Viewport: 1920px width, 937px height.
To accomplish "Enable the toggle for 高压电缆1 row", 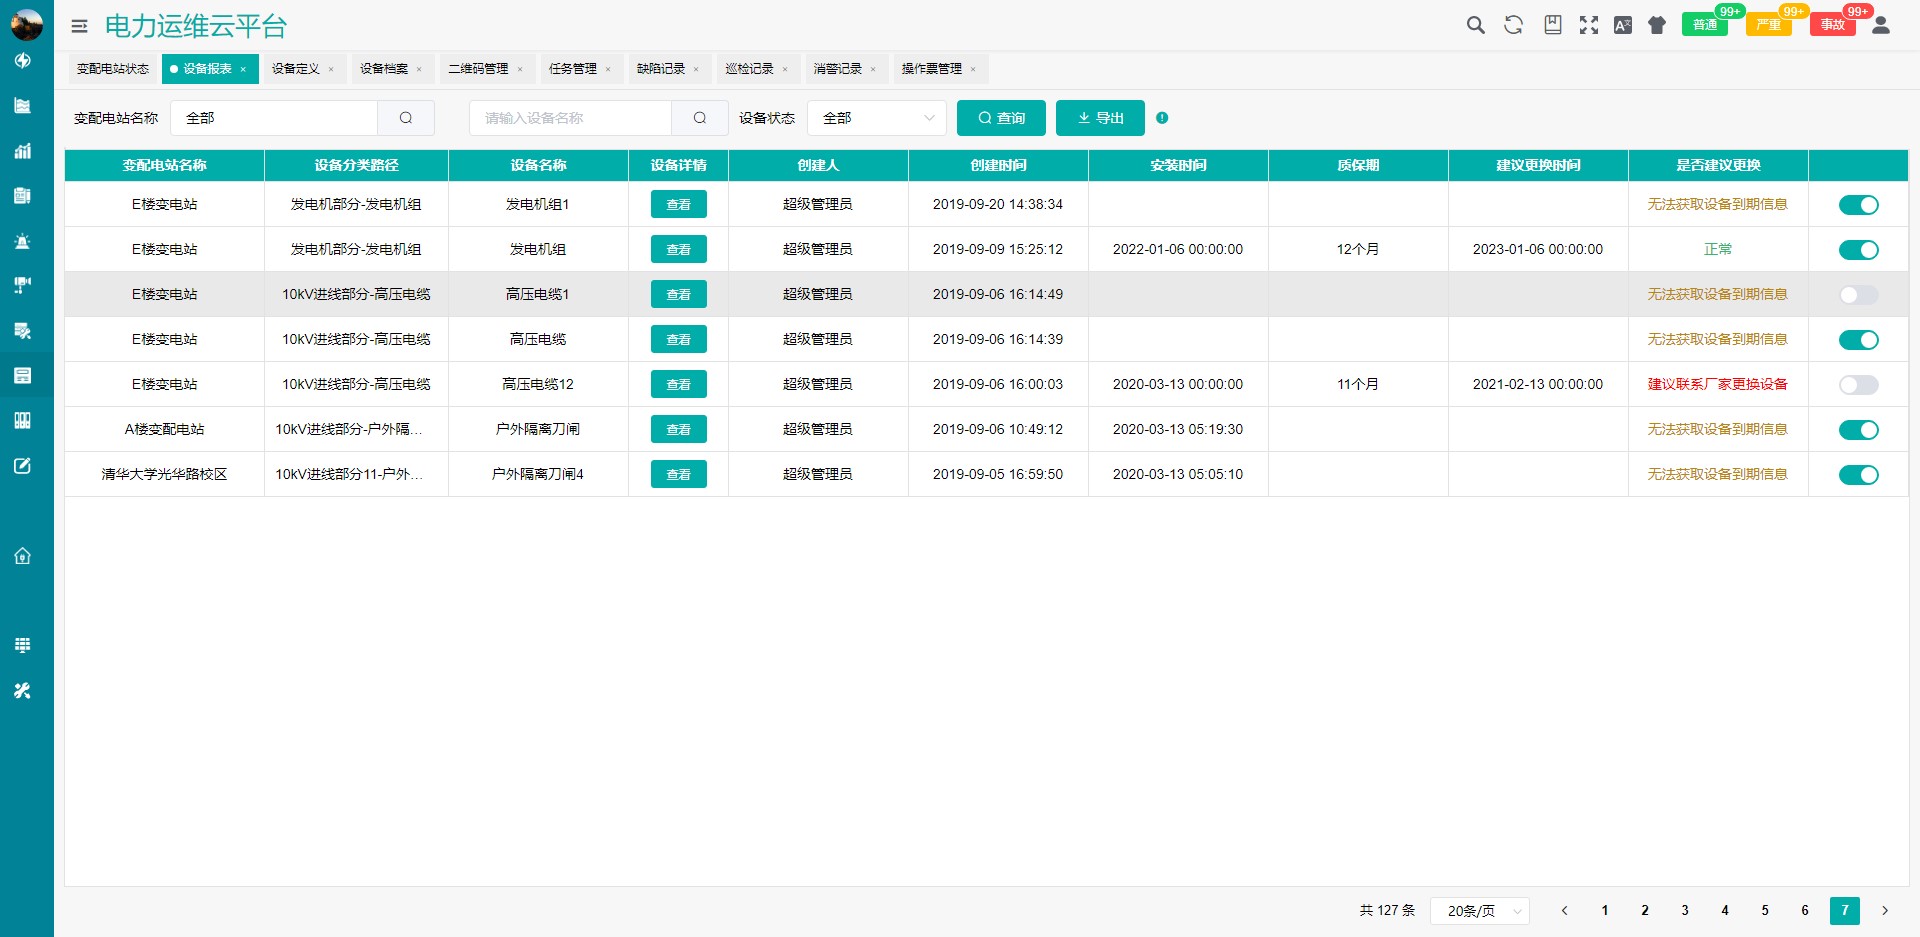I will [1858, 295].
